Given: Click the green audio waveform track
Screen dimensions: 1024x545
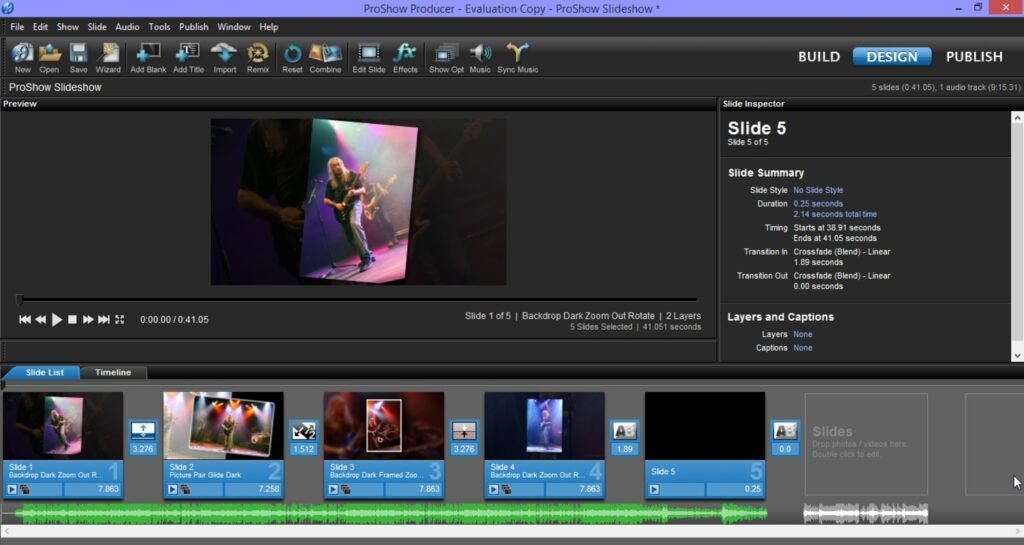Looking at the screenshot, I should pyautogui.click(x=391, y=514).
